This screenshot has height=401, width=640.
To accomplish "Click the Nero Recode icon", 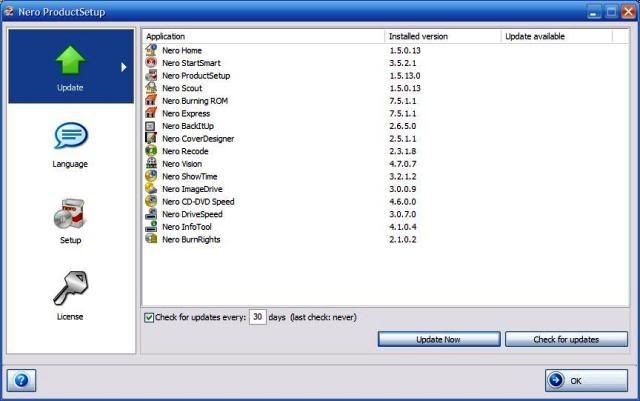I will pos(151,151).
